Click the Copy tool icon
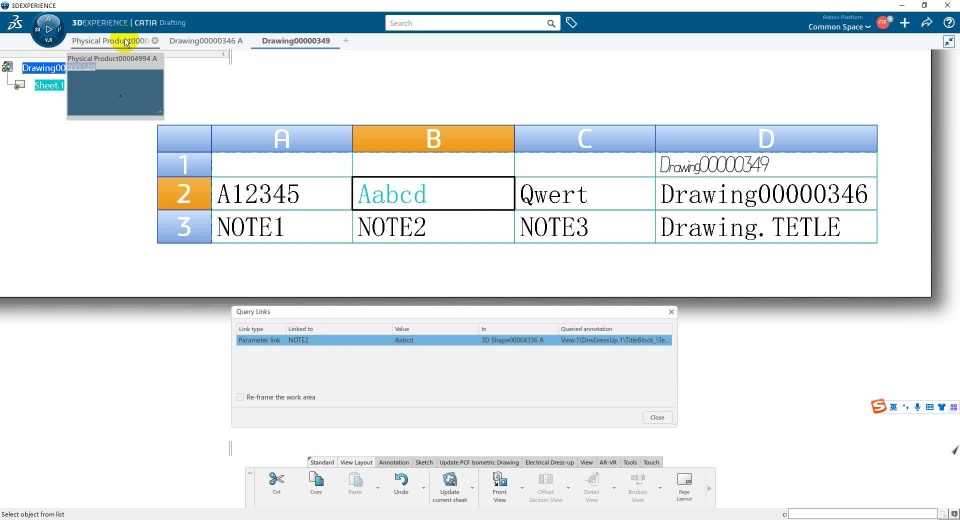 tap(316, 479)
